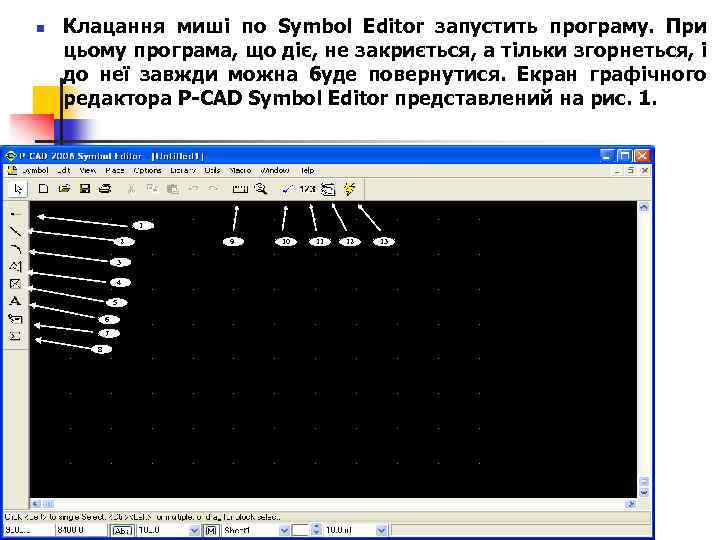Open Renumber pins 123 tool
The height and width of the screenshot is (540, 720).
click(x=307, y=188)
